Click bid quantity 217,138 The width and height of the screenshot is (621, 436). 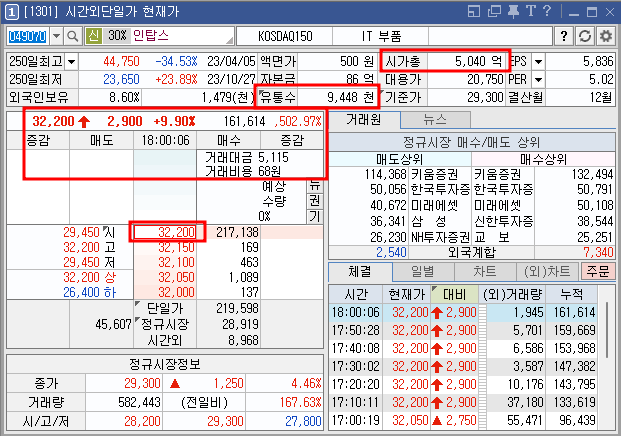(x=237, y=232)
